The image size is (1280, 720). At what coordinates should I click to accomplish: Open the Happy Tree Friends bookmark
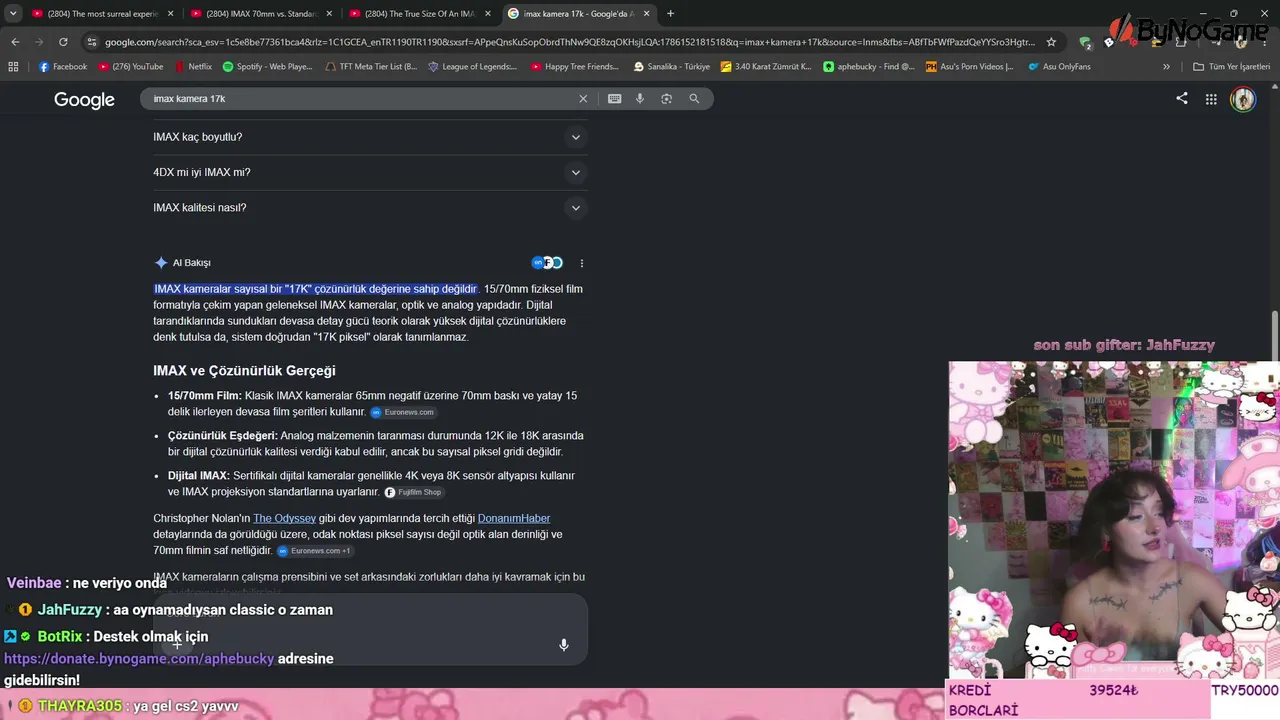[575, 67]
